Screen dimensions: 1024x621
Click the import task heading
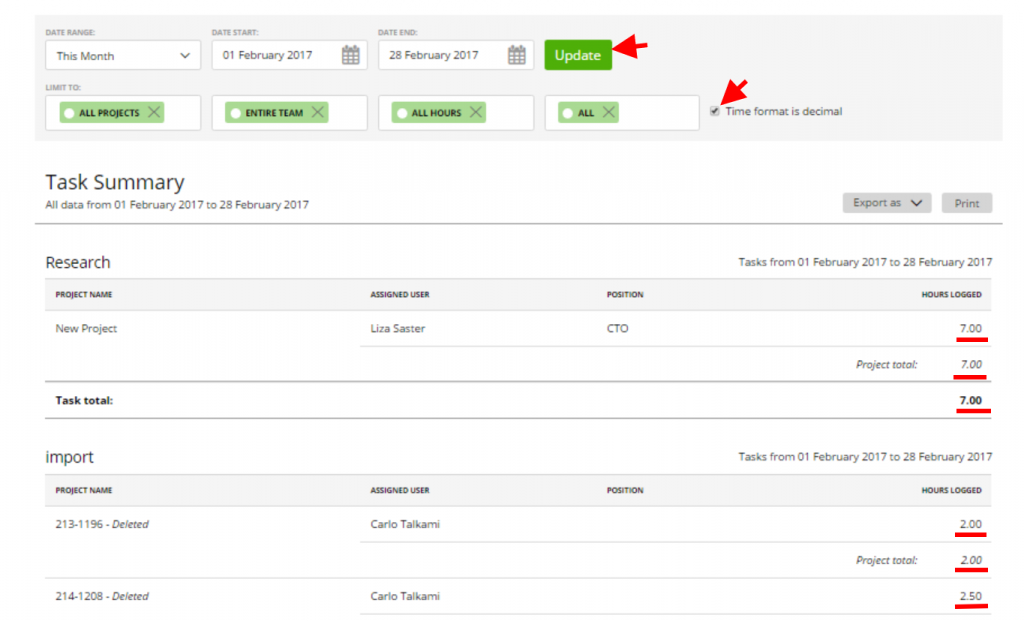coord(70,457)
